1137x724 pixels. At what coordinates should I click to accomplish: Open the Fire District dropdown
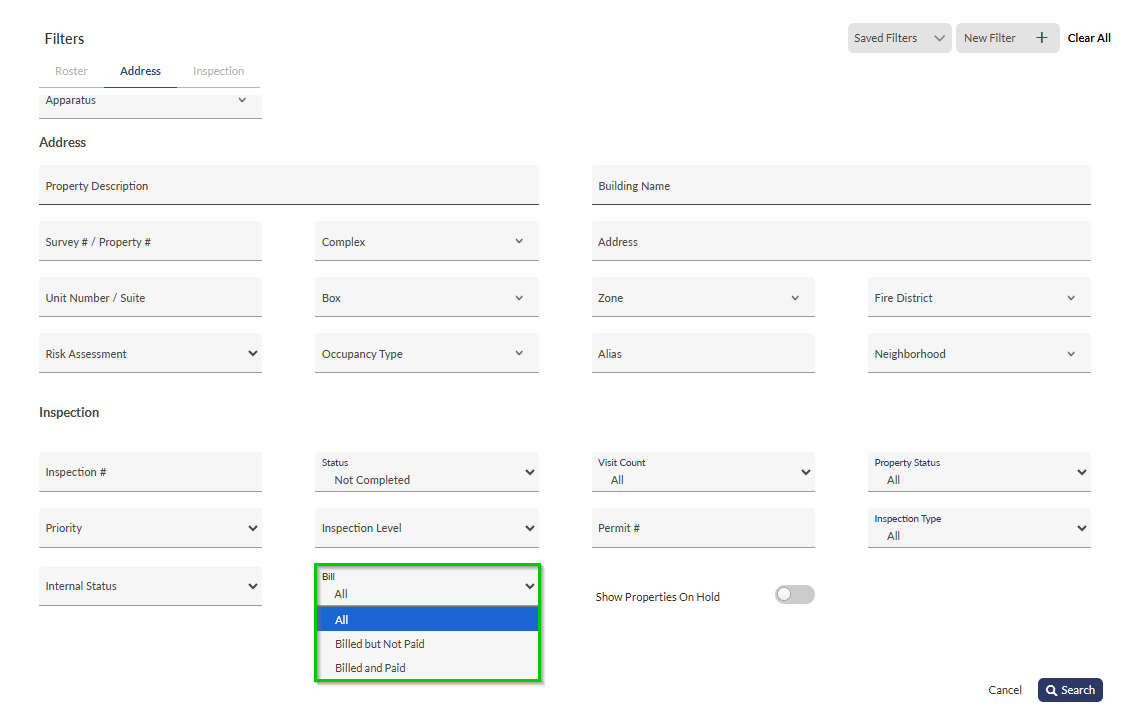coord(978,298)
